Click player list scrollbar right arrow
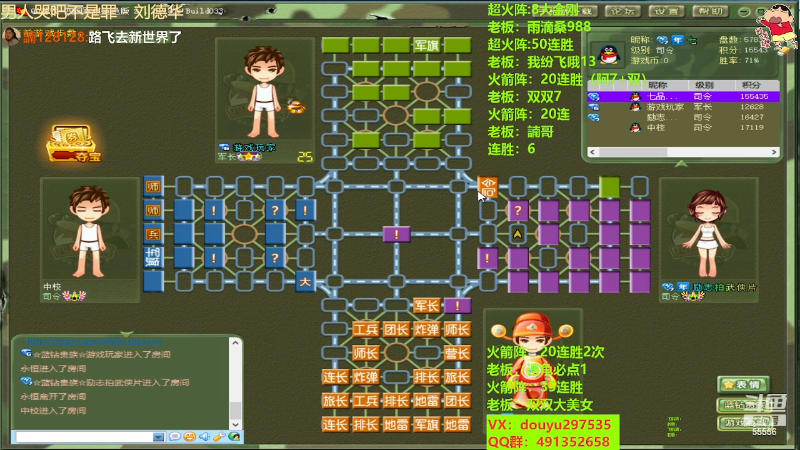 774,152
